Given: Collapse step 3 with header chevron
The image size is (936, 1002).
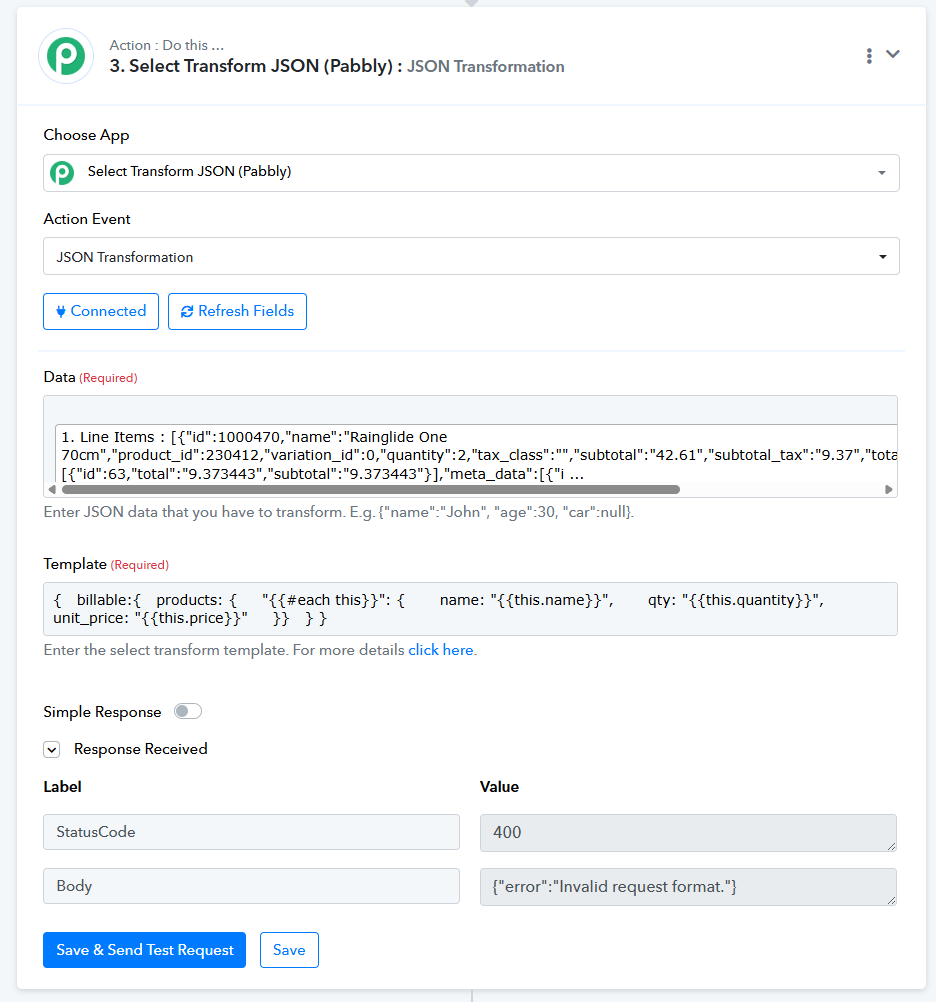Looking at the screenshot, I should click(x=893, y=54).
